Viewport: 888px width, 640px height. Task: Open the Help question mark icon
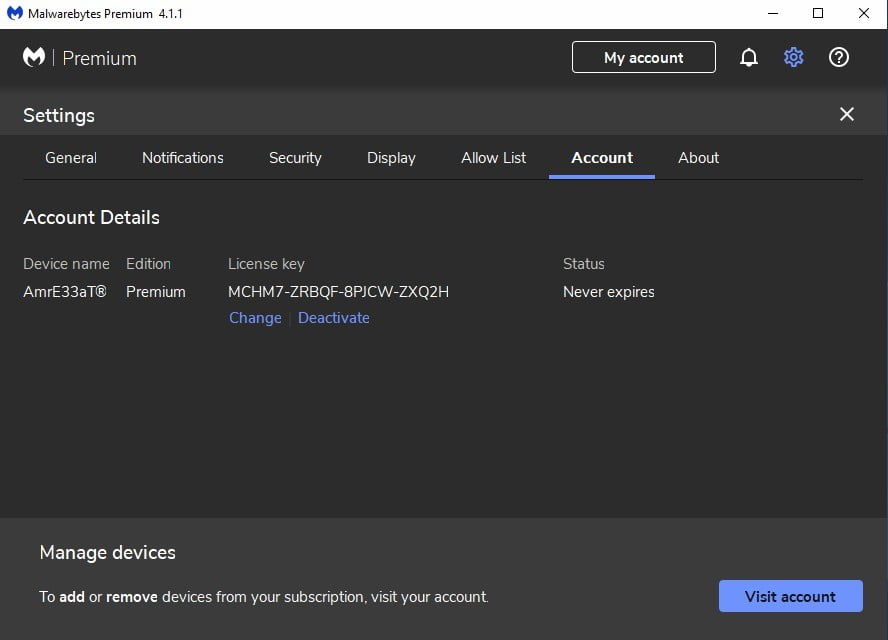[839, 58]
